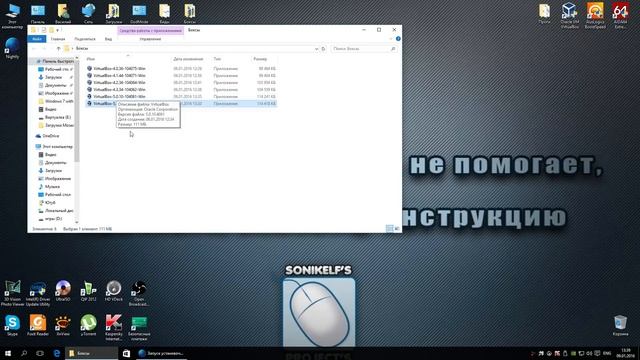Sort by the Date modified column header
The image size is (640, 360).
point(188,59)
